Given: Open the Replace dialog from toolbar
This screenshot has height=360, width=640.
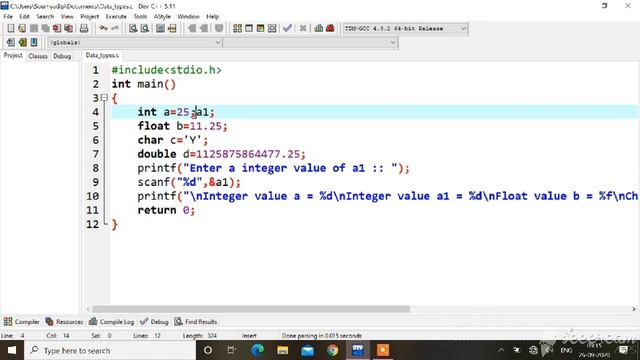Looking at the screenshot, I should click(x=144, y=28).
